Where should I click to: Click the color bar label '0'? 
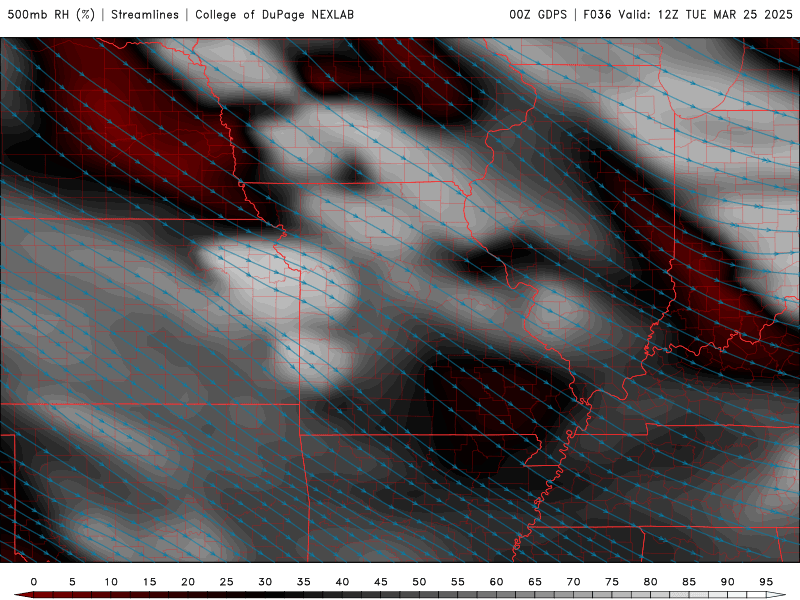(34, 582)
